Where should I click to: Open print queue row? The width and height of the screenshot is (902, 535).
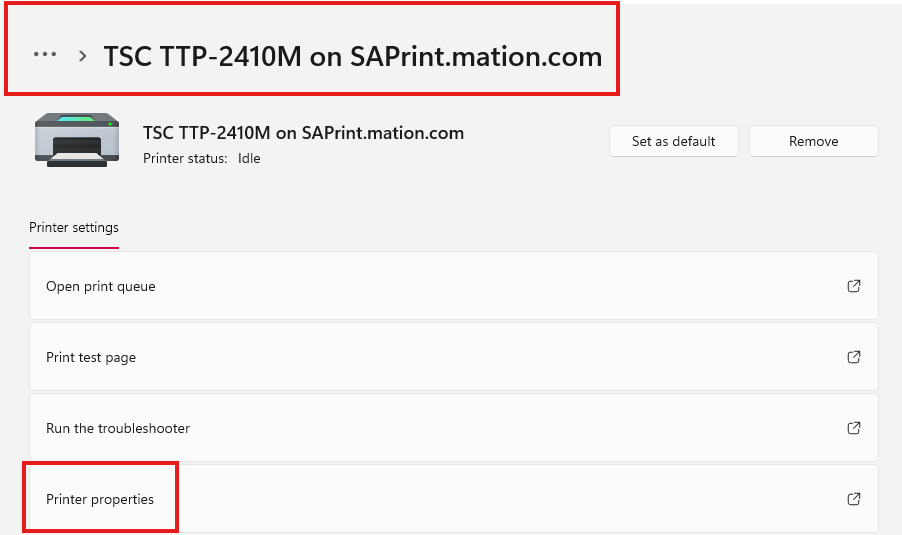[454, 286]
